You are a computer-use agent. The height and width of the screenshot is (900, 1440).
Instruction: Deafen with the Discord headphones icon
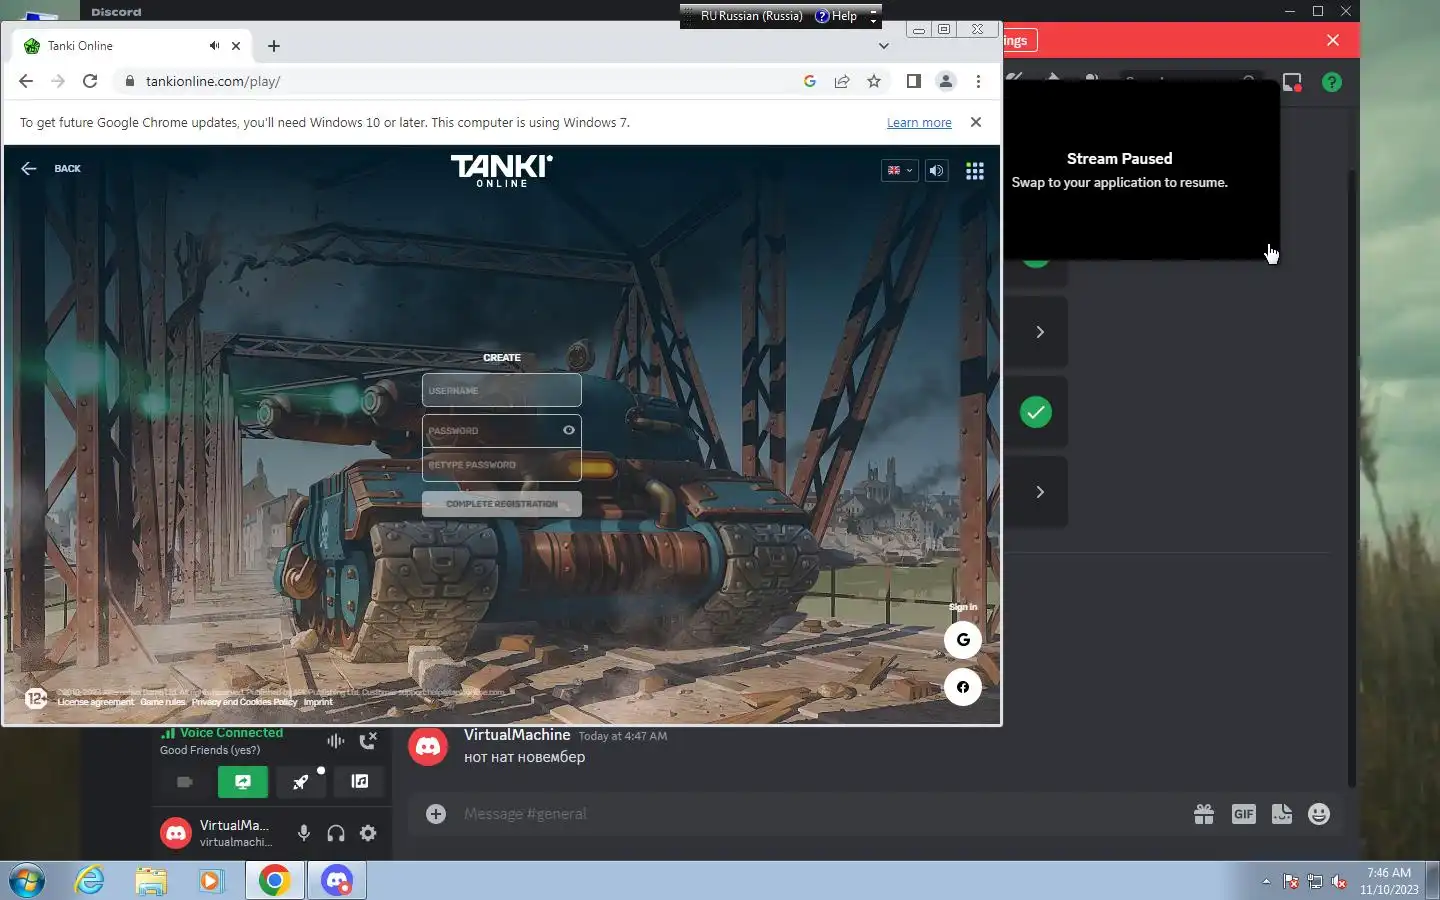click(336, 833)
